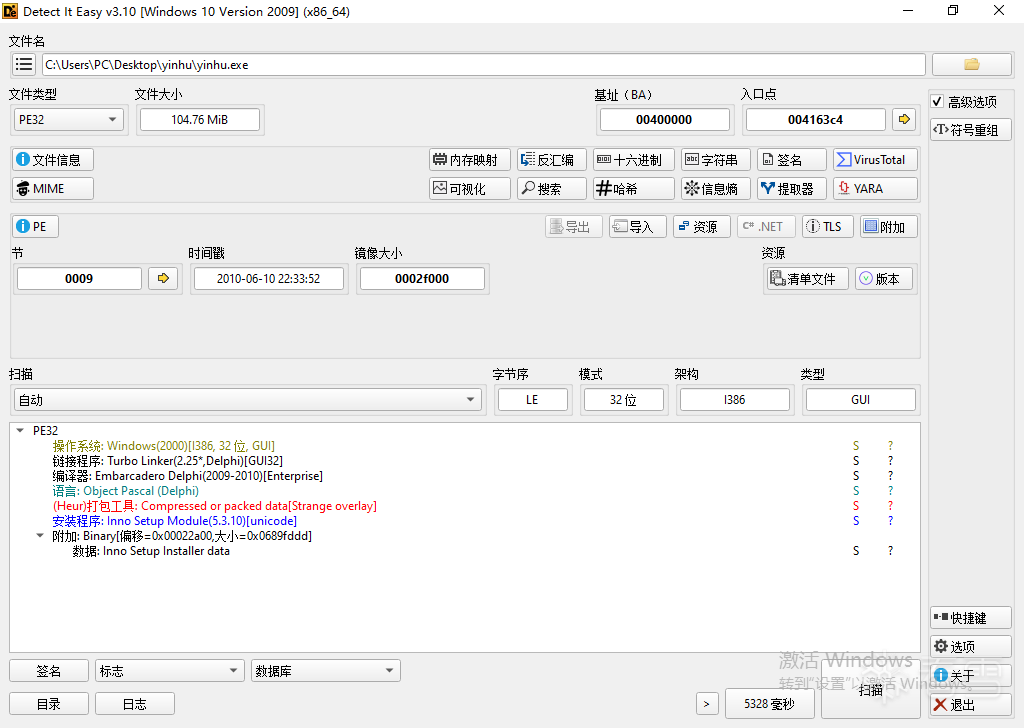Click the > button beside scan time

[x=706, y=704]
